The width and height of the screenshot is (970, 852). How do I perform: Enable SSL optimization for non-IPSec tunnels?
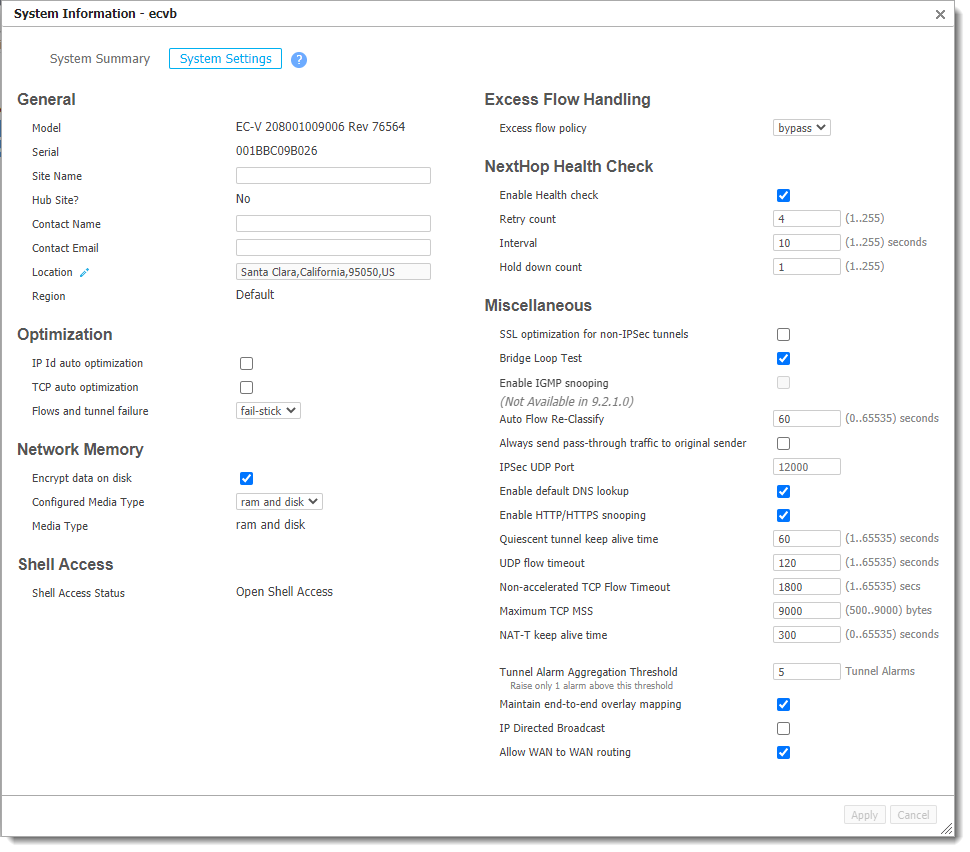click(x=783, y=334)
